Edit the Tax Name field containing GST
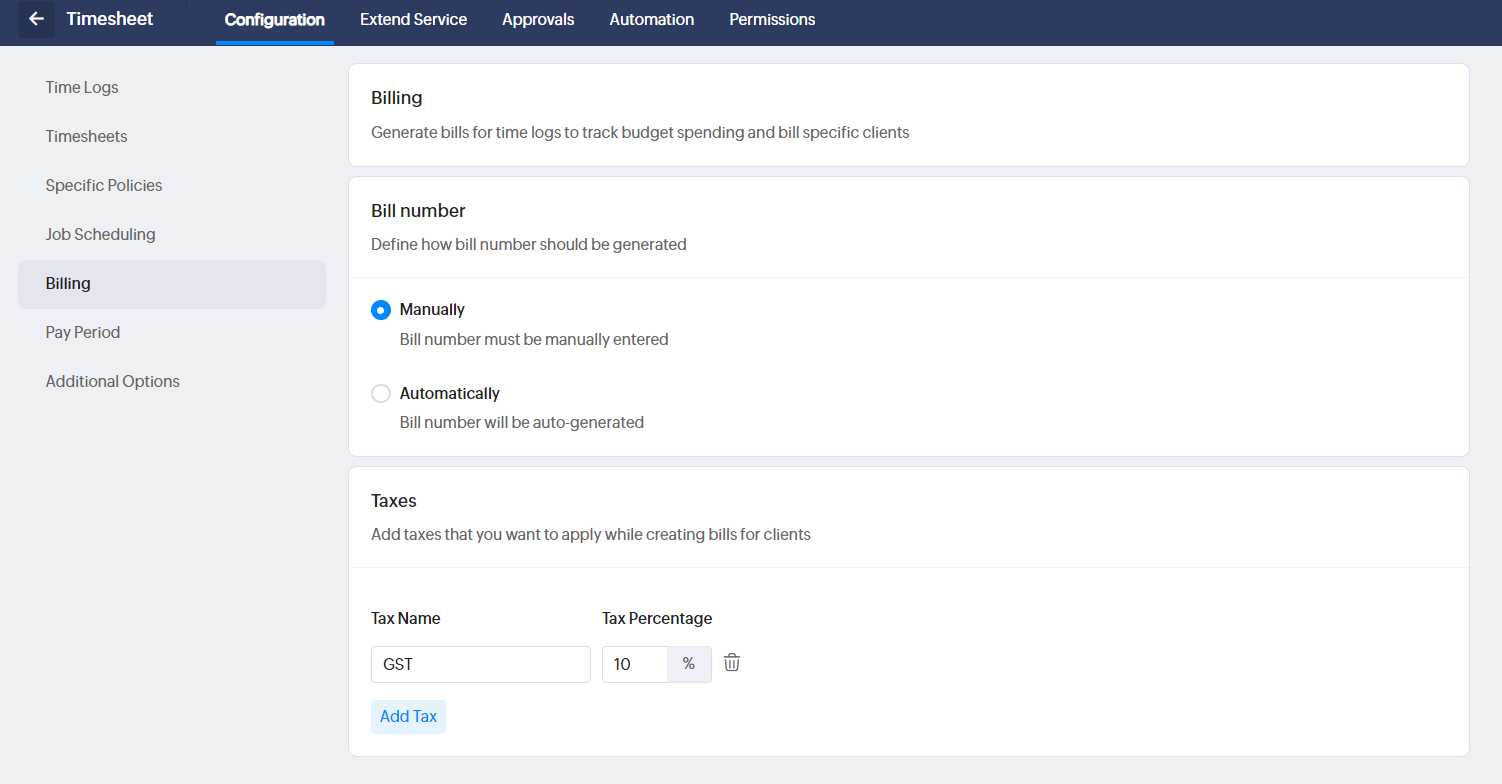The width and height of the screenshot is (1502, 784). (481, 664)
